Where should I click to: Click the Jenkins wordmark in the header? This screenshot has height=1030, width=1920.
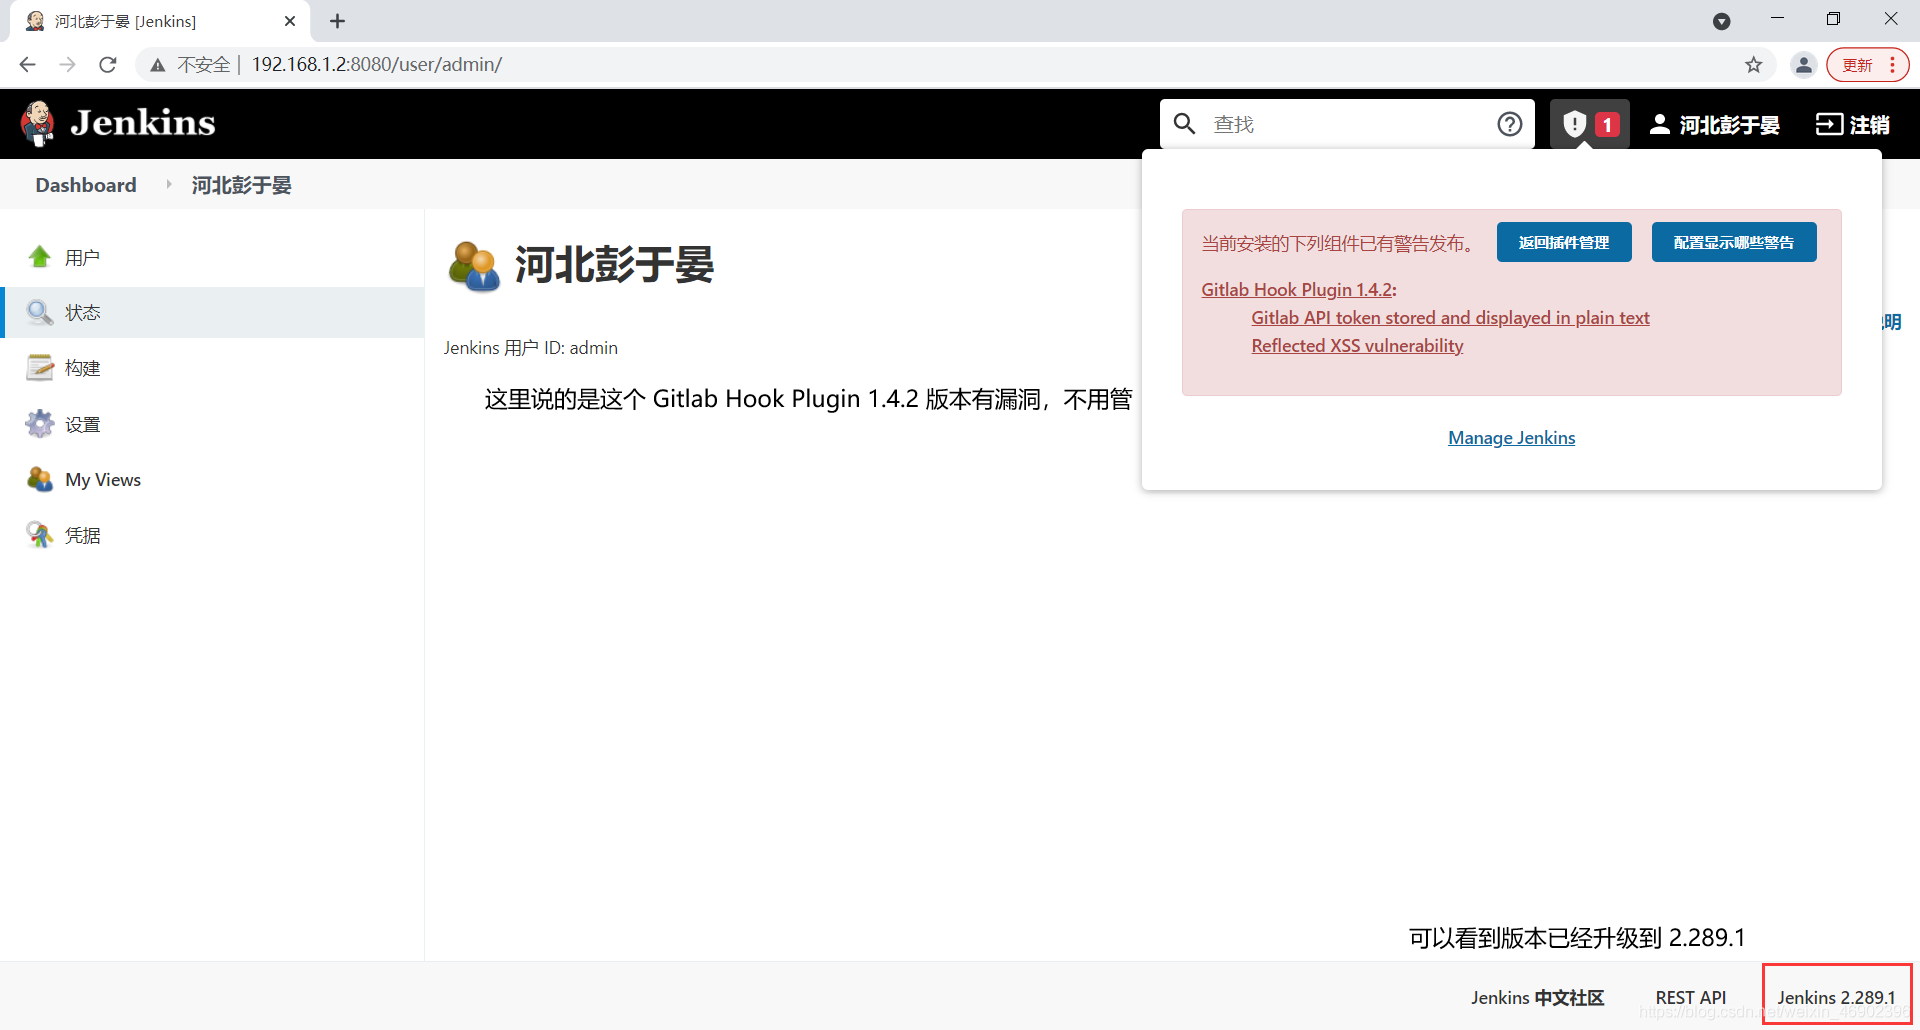pyautogui.click(x=143, y=123)
